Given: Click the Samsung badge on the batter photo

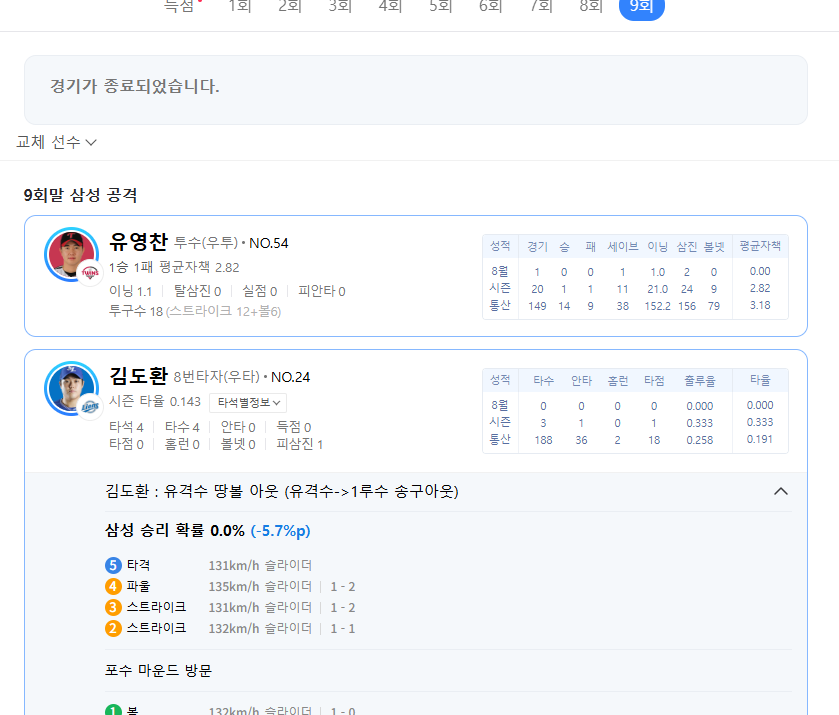Looking at the screenshot, I should 91,406.
